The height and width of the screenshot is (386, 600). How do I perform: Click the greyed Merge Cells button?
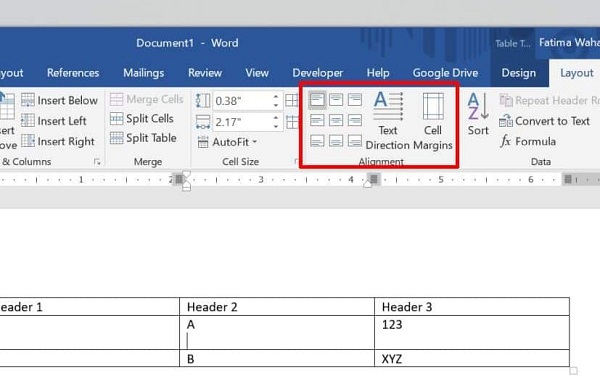coord(147,99)
